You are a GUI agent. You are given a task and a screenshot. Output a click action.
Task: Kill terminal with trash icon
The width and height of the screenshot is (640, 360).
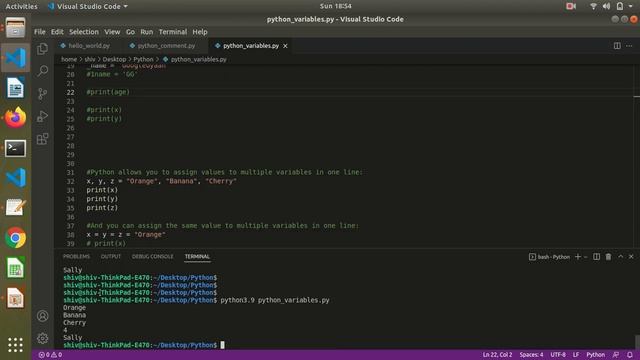click(609, 257)
